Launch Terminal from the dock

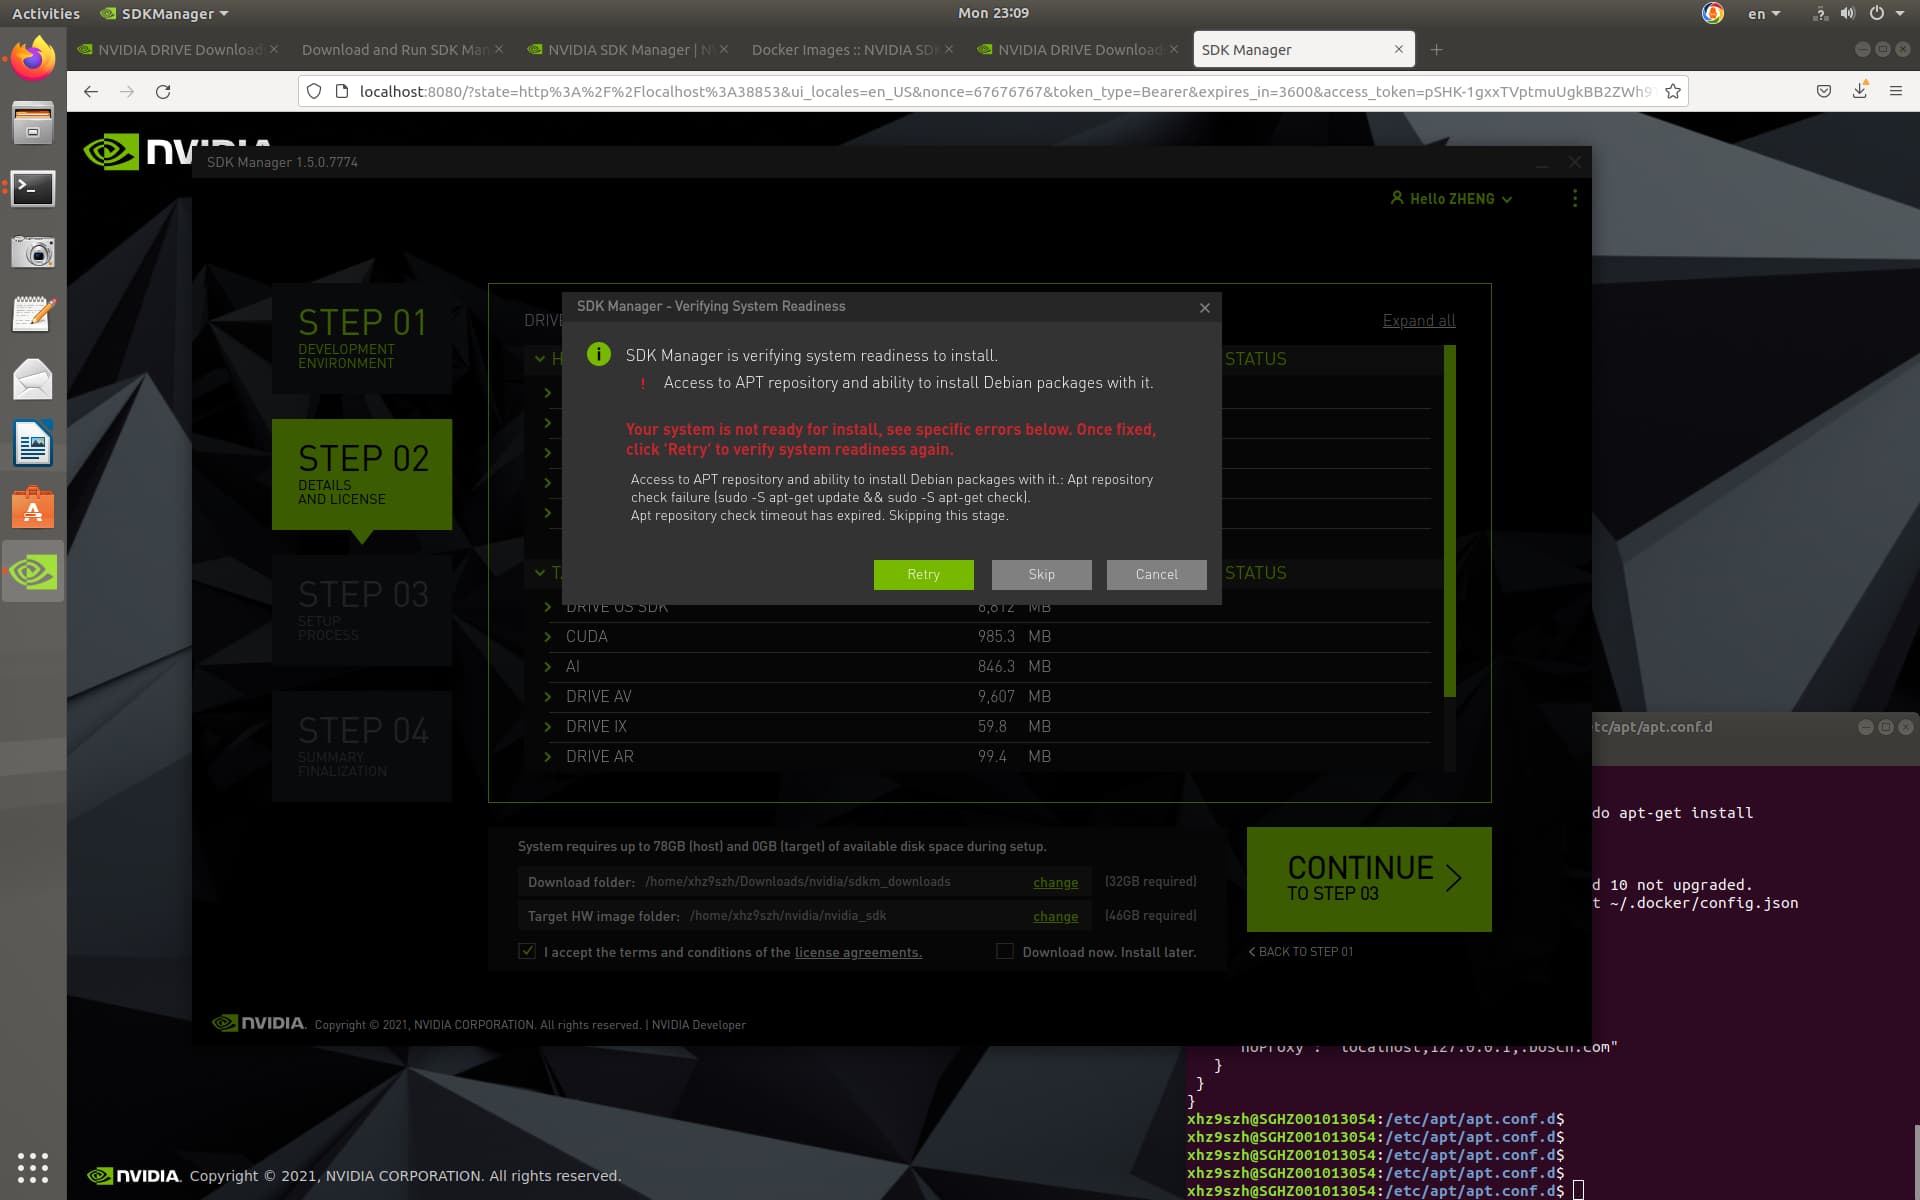(x=33, y=188)
